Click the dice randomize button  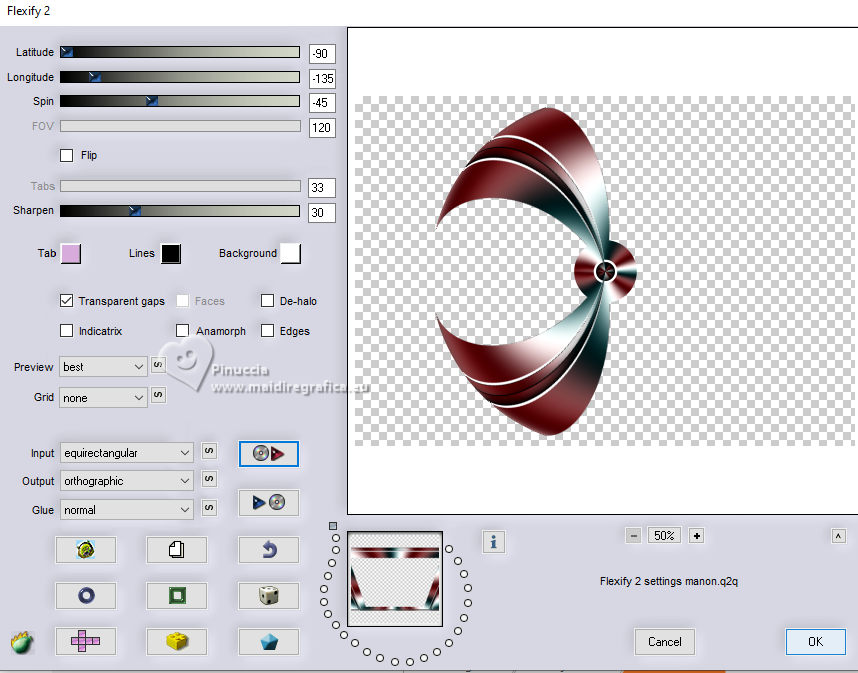pos(268,595)
